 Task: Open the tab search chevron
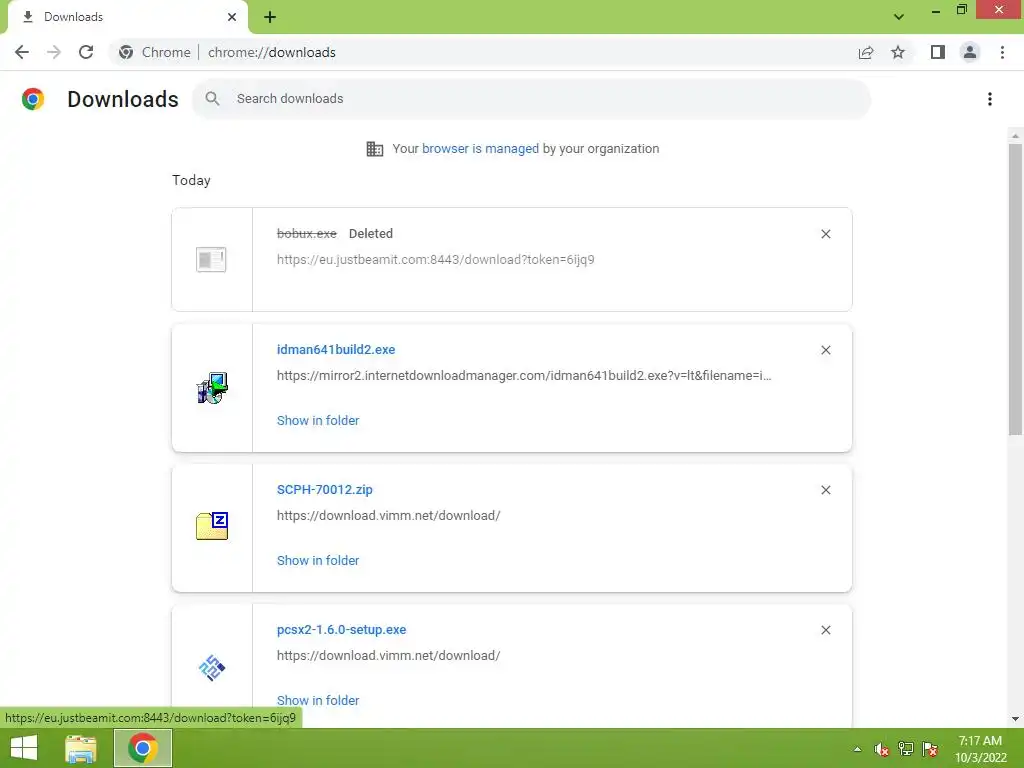[x=899, y=17]
